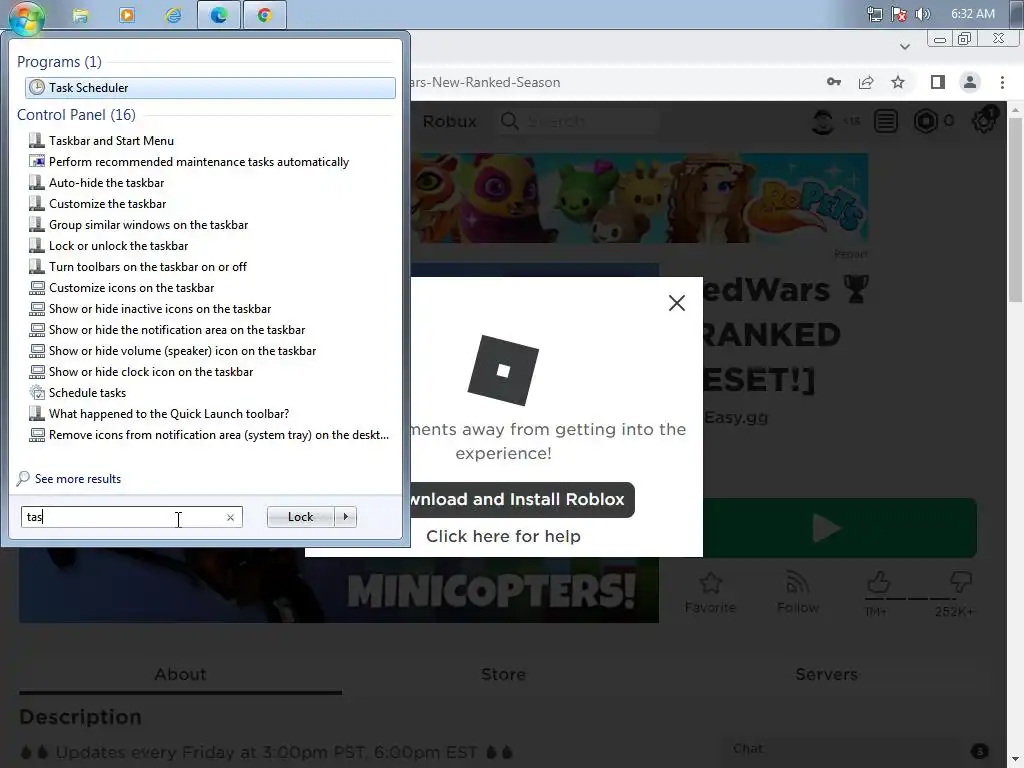Open Show or hide the notification area result
This screenshot has width=1024, height=768.
click(x=177, y=329)
